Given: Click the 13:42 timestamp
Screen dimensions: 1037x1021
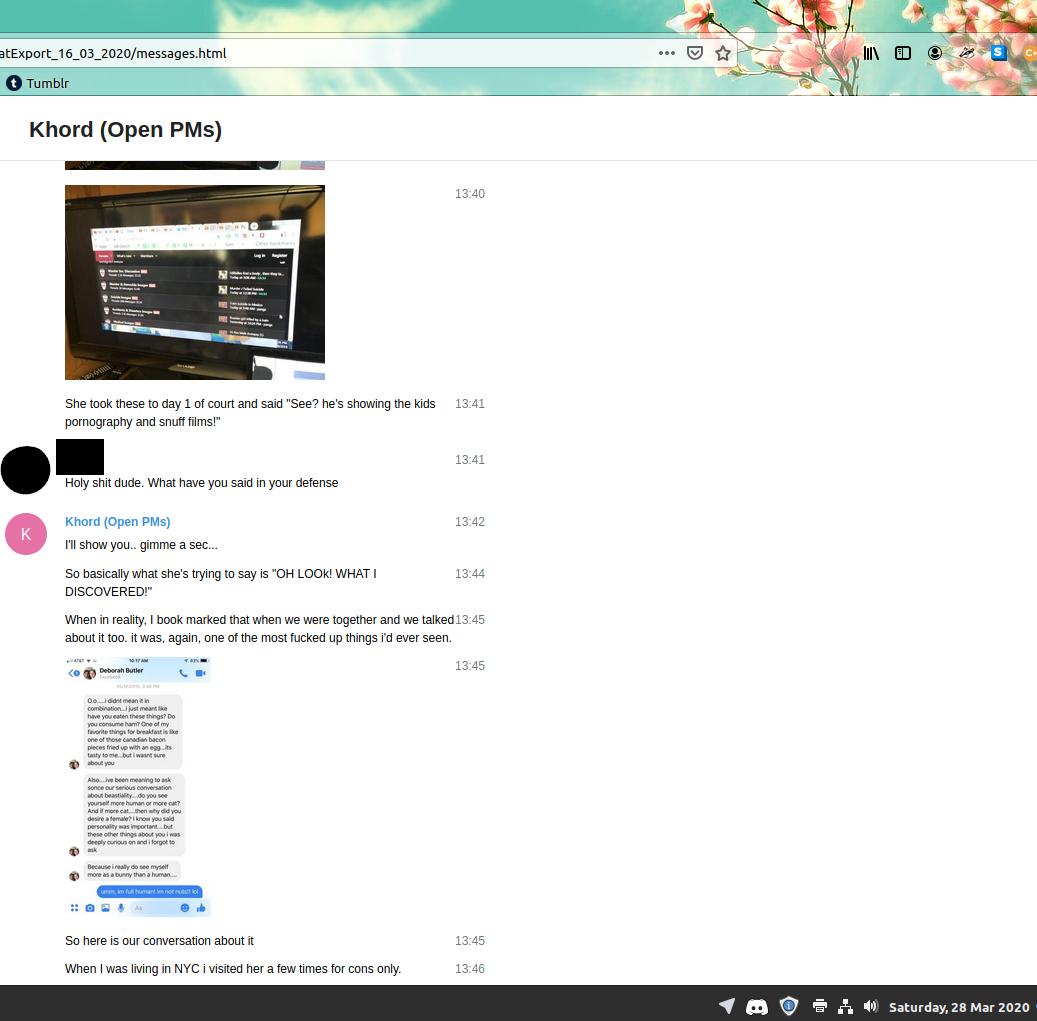Looking at the screenshot, I should pos(470,522).
